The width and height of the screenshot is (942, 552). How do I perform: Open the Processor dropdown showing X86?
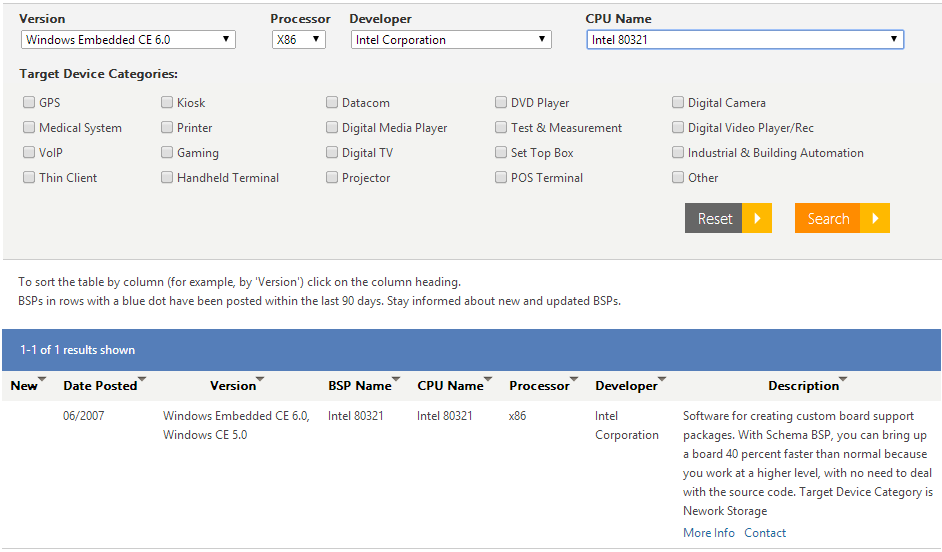coord(299,40)
